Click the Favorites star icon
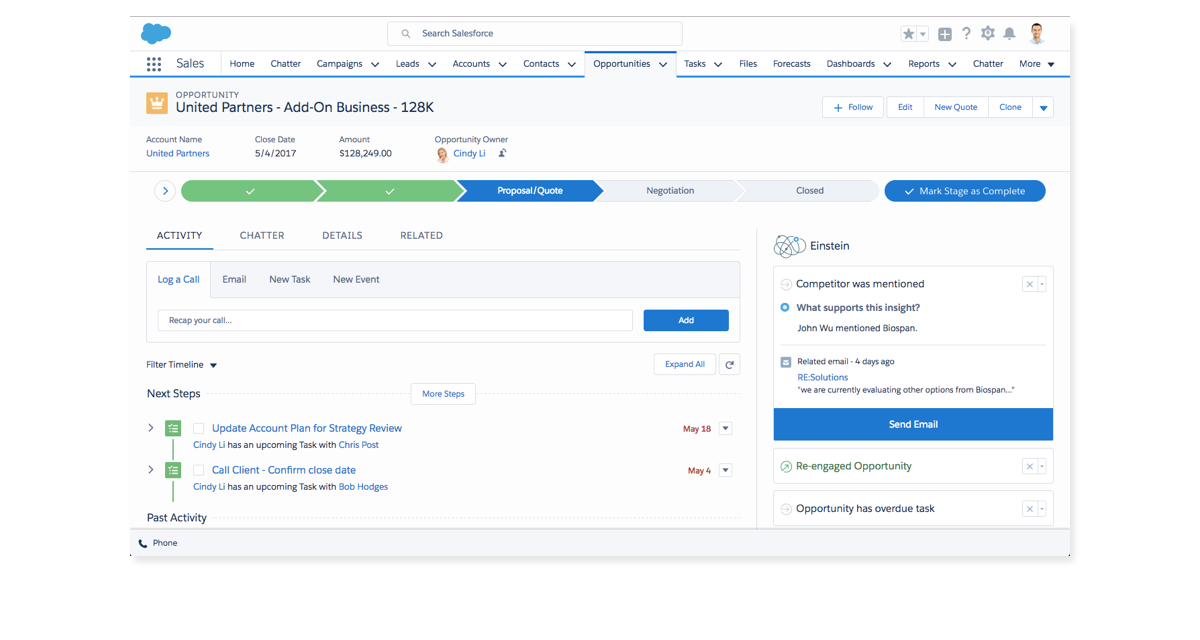1200x640 pixels. tap(908, 34)
